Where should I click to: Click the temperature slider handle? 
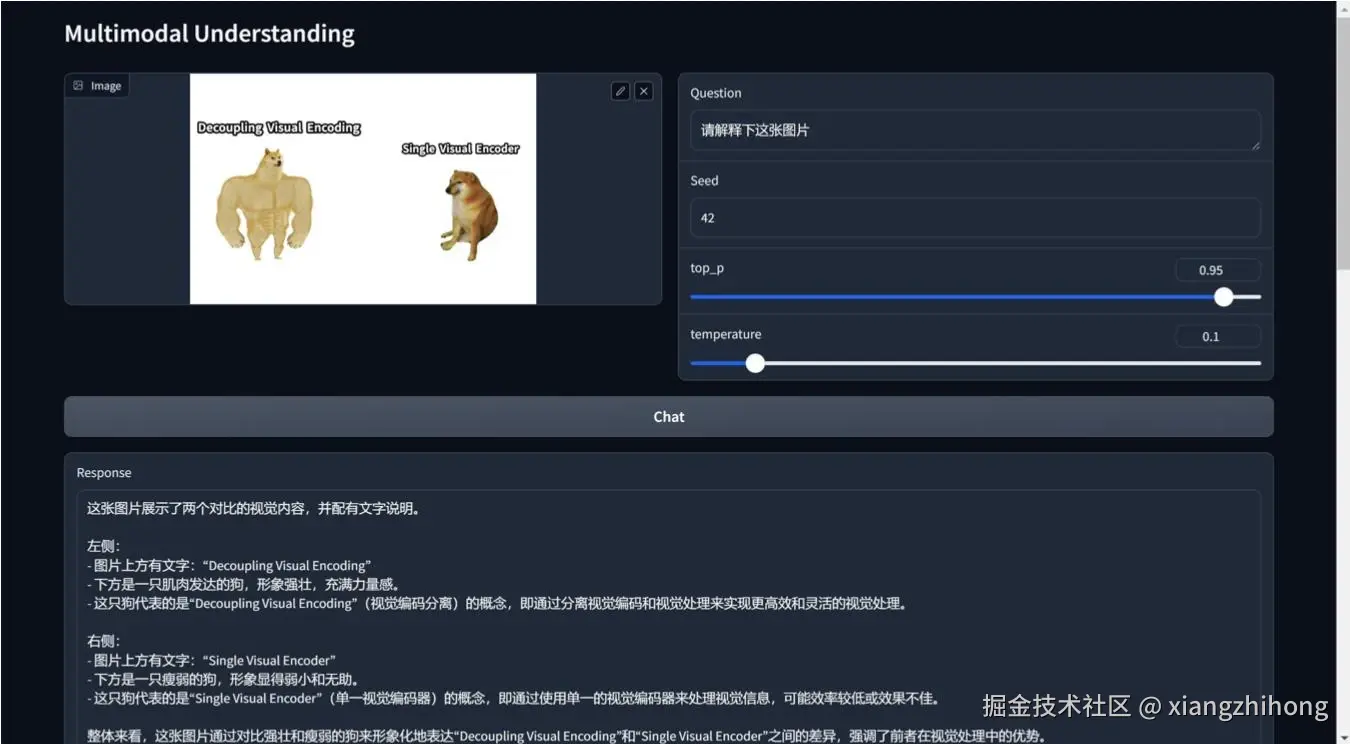755,363
